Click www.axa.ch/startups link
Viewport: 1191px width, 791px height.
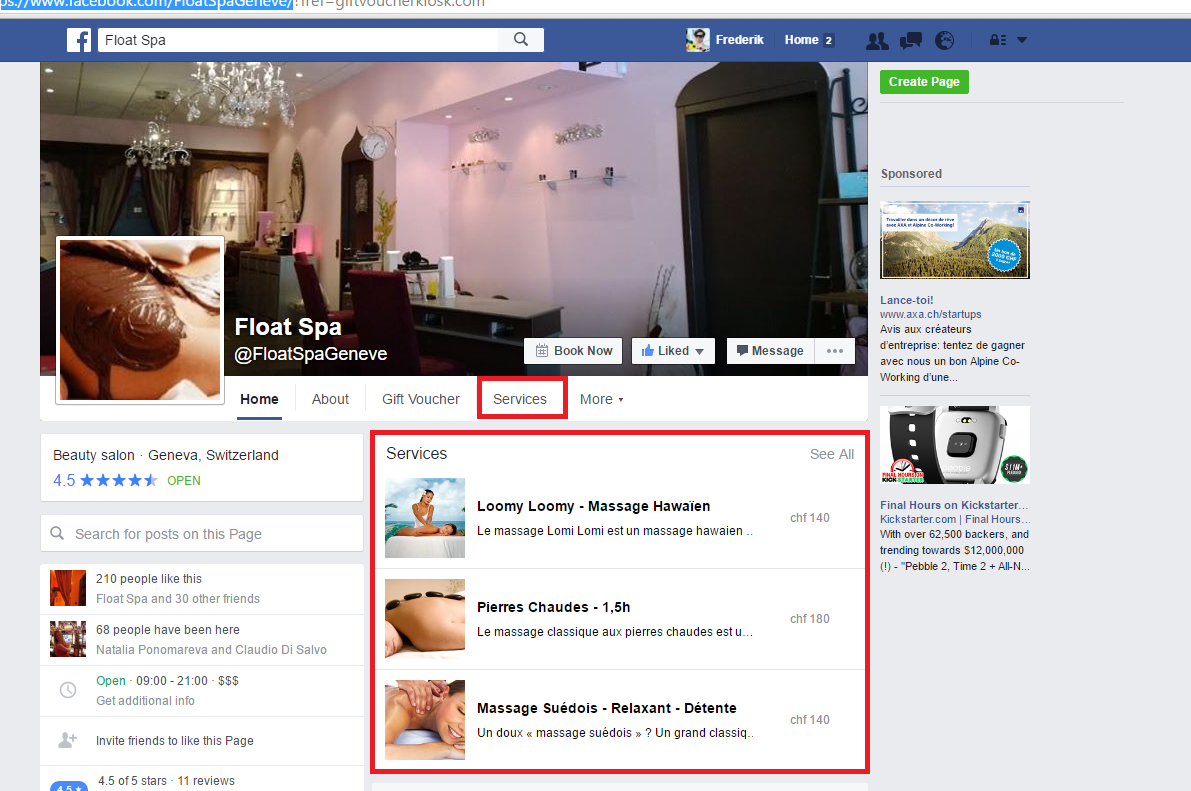point(930,315)
